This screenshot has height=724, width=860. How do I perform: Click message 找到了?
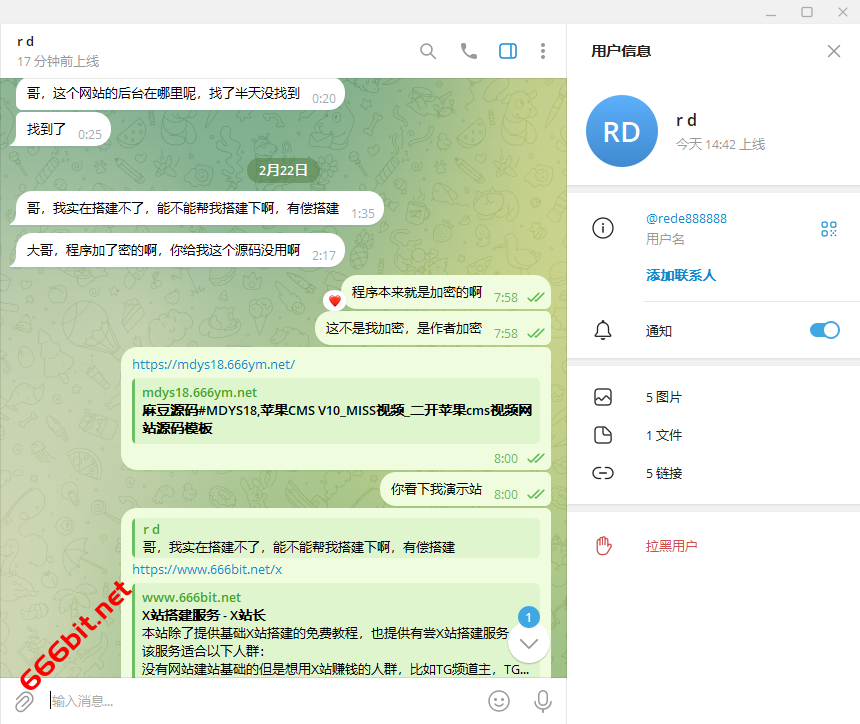pos(60,129)
